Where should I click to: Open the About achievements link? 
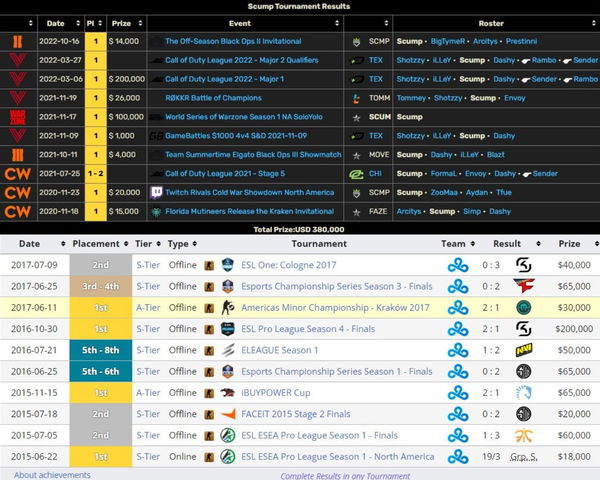52,475
